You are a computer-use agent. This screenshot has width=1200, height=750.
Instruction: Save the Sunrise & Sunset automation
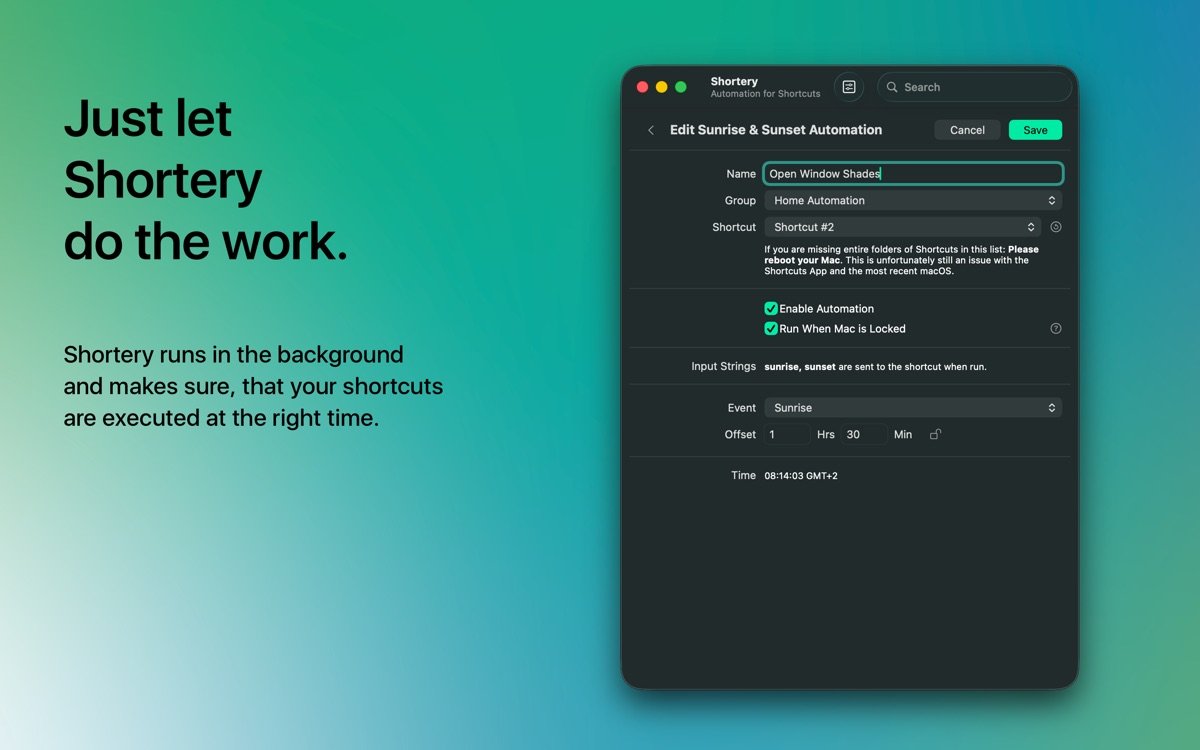coord(1035,130)
